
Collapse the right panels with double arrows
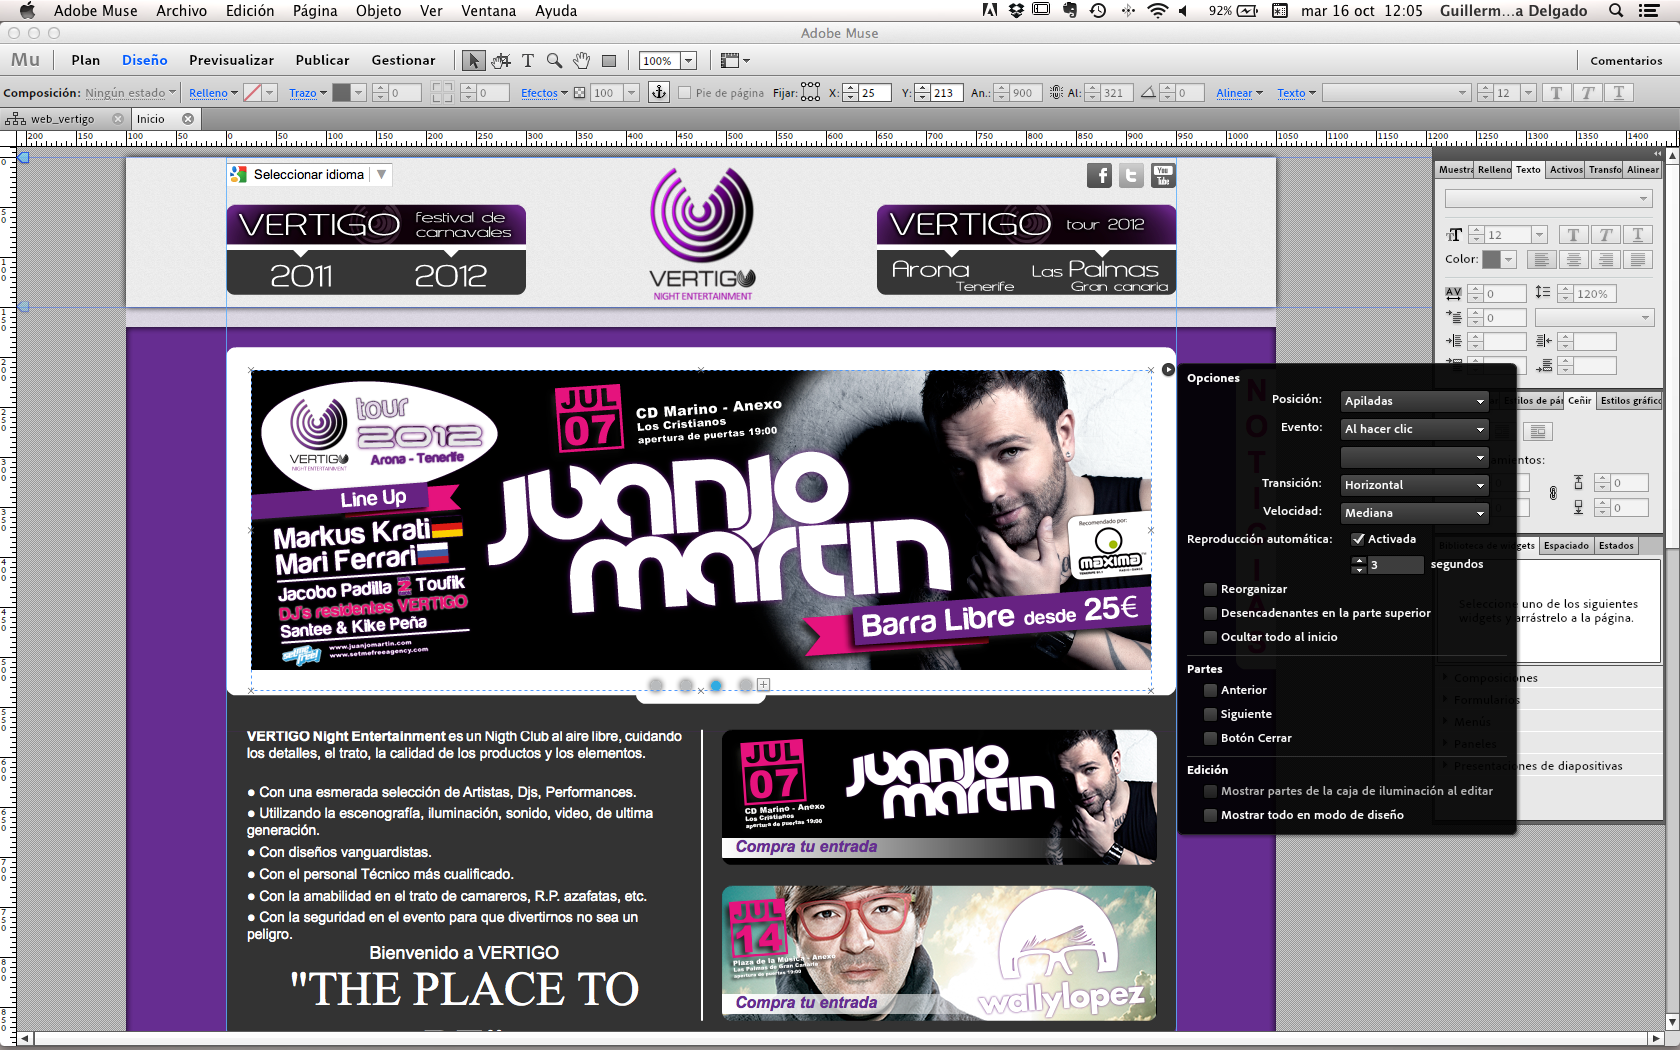tap(1657, 154)
